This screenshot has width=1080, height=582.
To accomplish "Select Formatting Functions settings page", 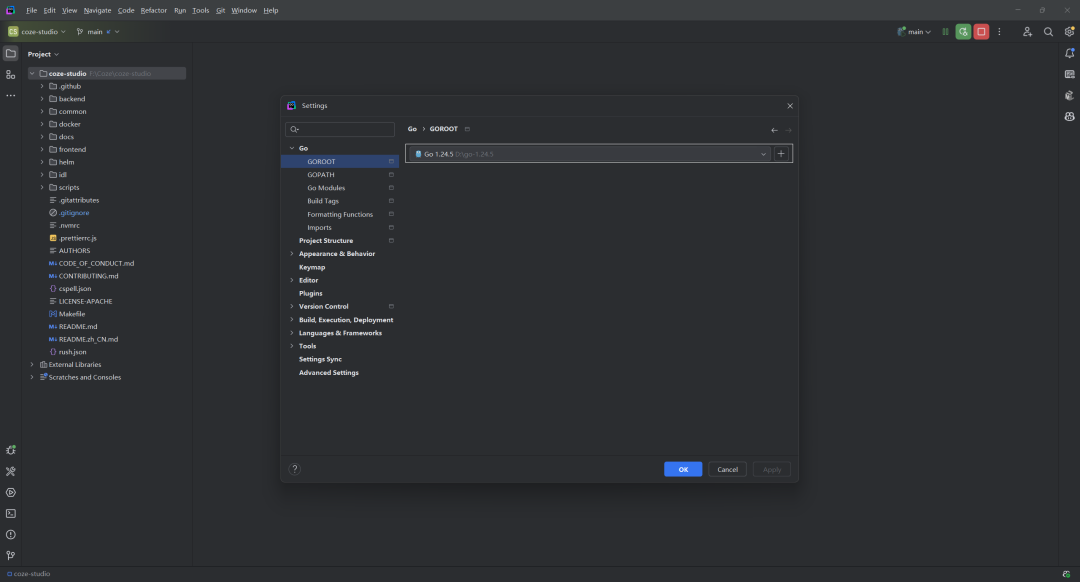I will point(340,214).
